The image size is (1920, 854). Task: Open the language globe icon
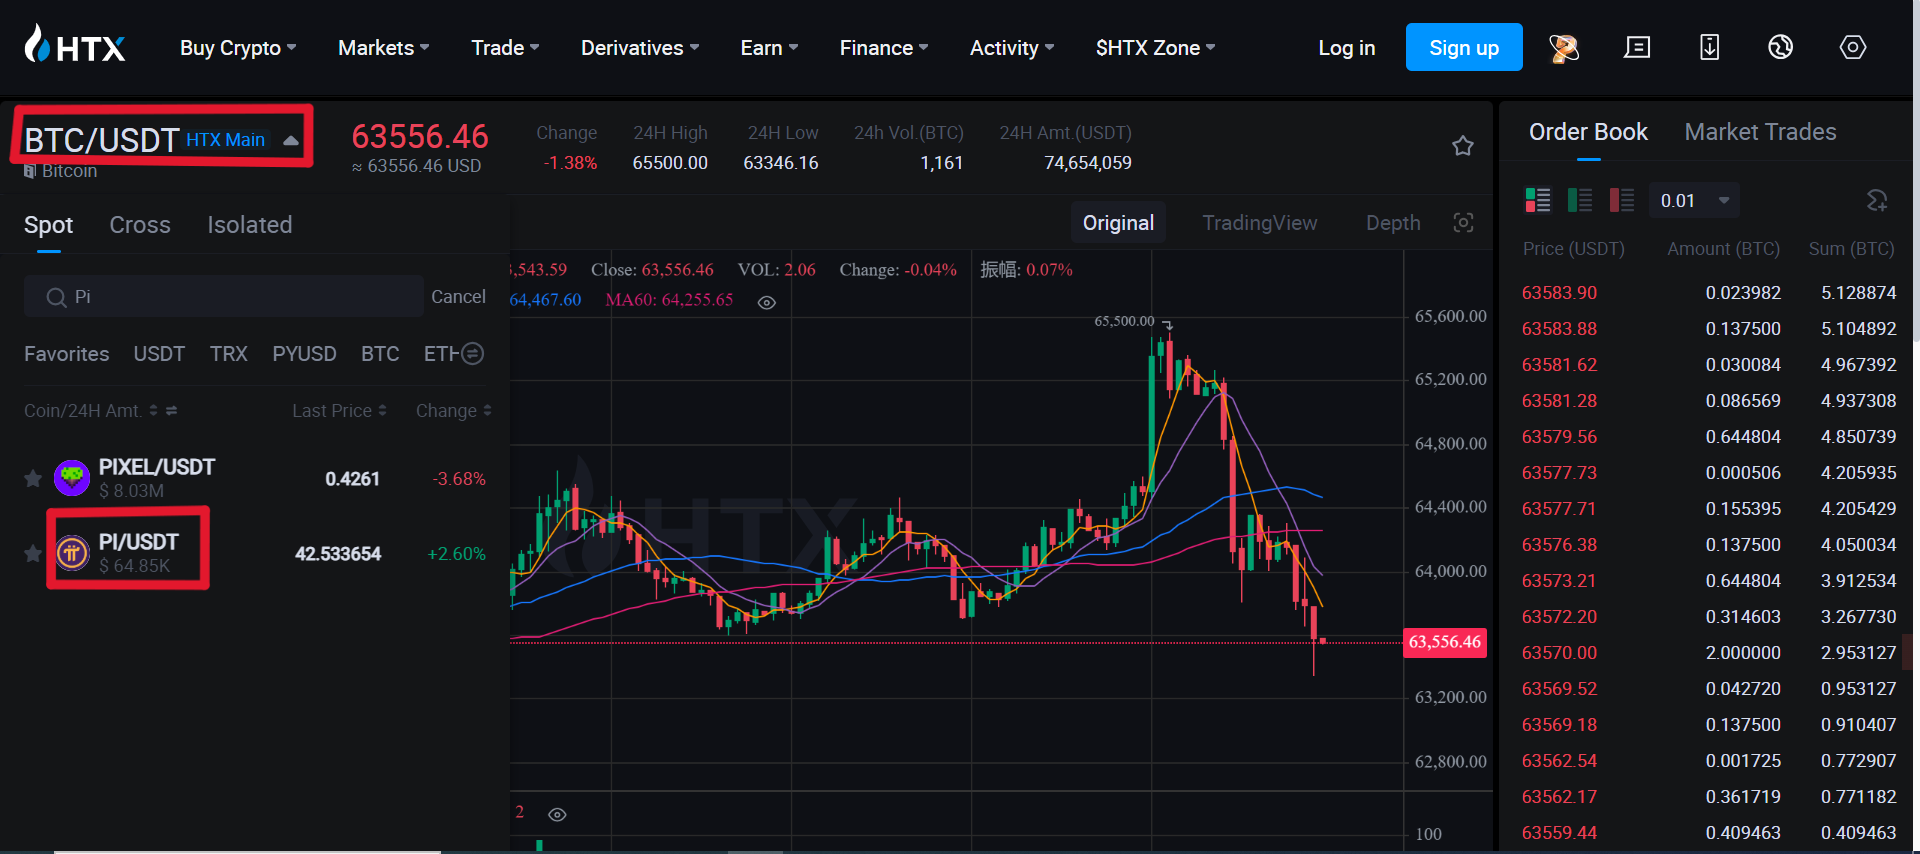pyautogui.click(x=1780, y=47)
